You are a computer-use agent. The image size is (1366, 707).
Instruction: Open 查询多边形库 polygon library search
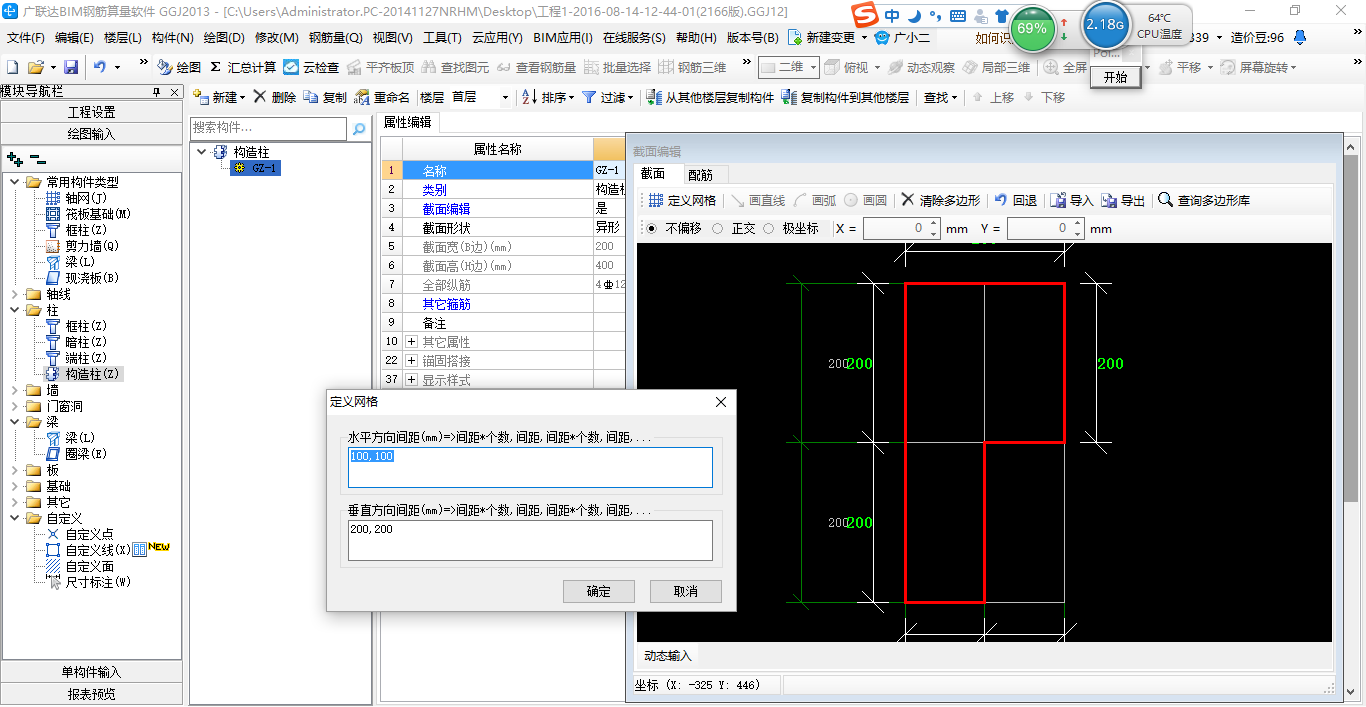(1204, 200)
